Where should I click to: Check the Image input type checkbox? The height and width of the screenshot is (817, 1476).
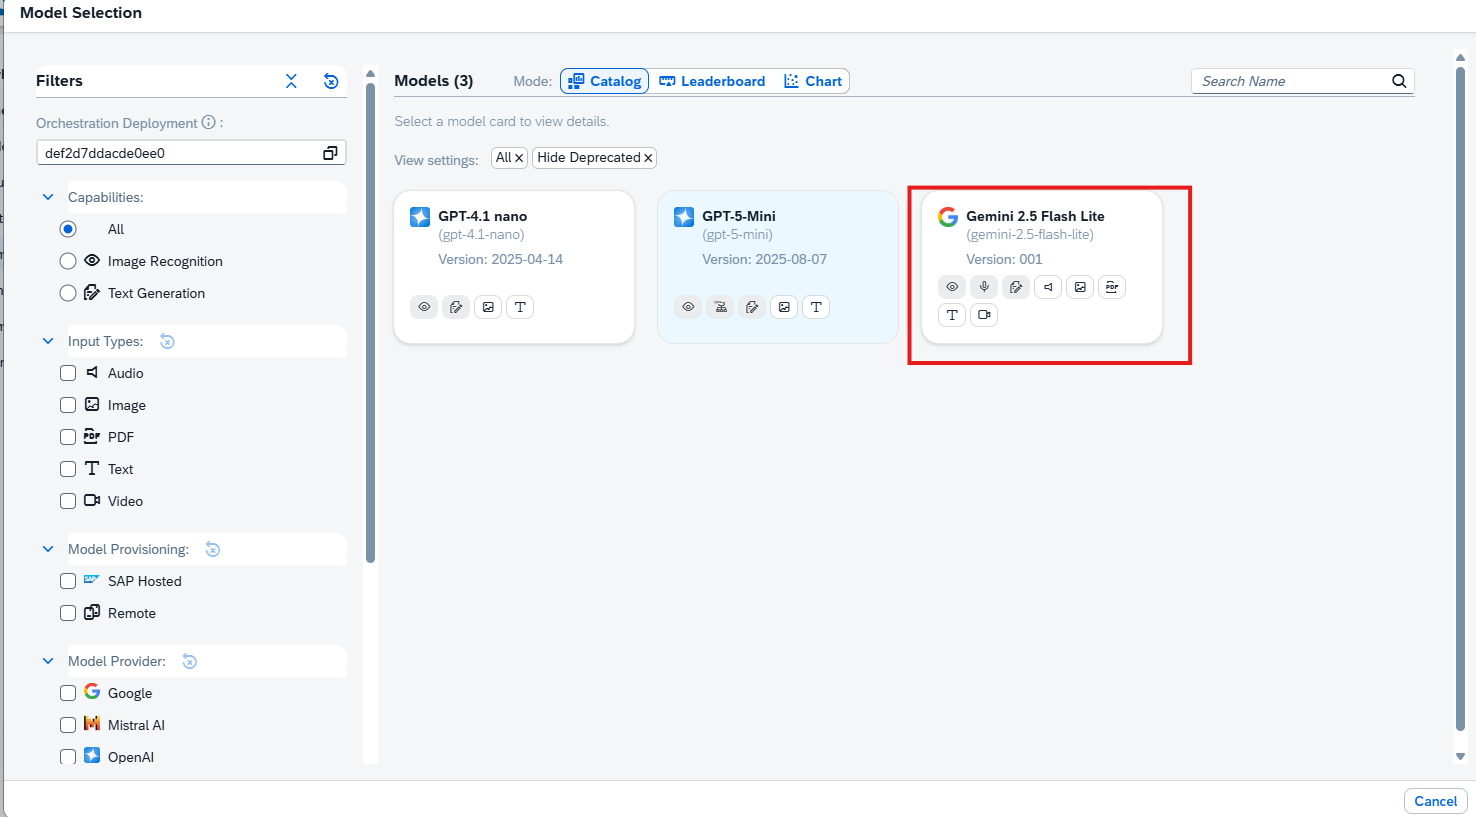pyautogui.click(x=68, y=405)
